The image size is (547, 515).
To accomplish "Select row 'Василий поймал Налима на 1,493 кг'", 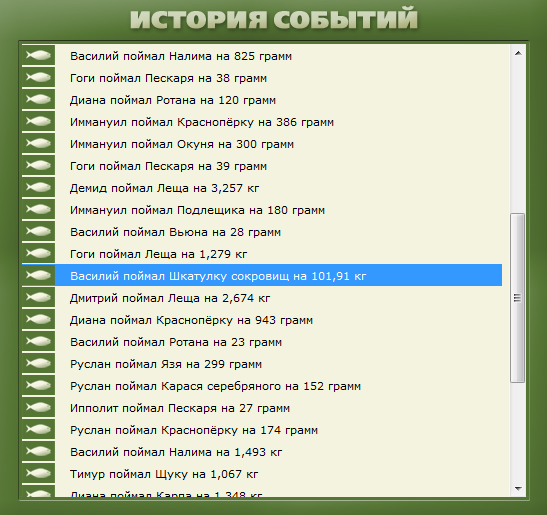I will coord(262,451).
